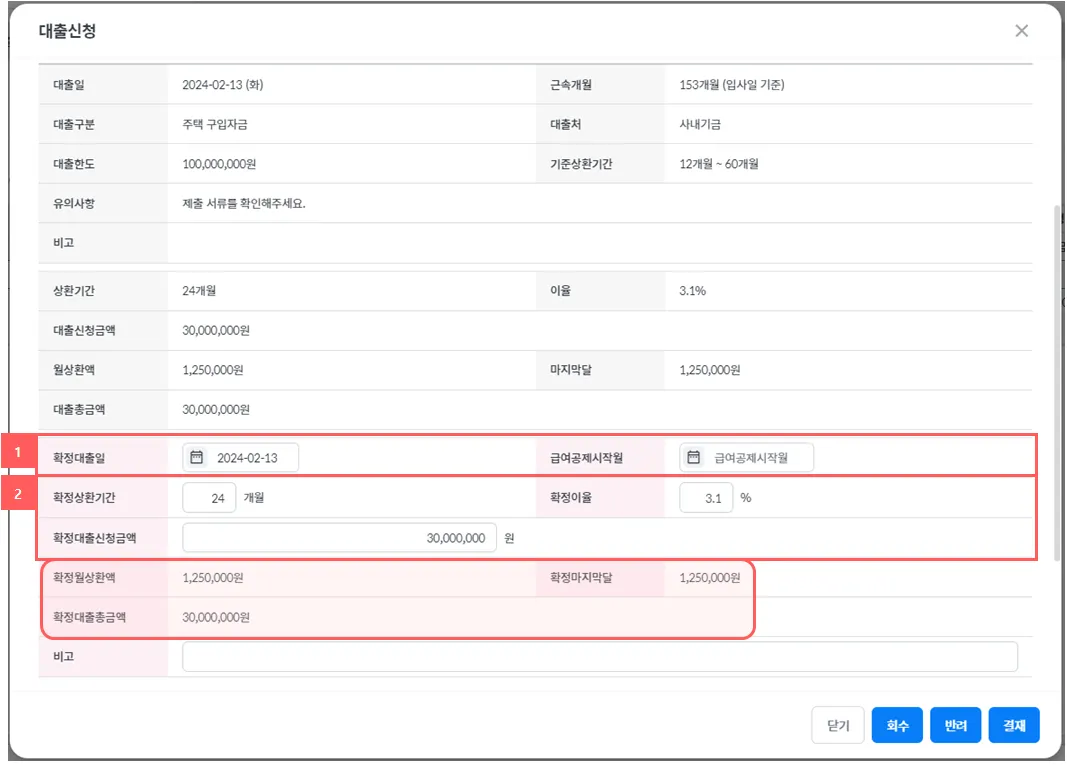Select the 대출구분 value 주택 구입자금
Screen dimensions: 1067x765
tap(214, 125)
